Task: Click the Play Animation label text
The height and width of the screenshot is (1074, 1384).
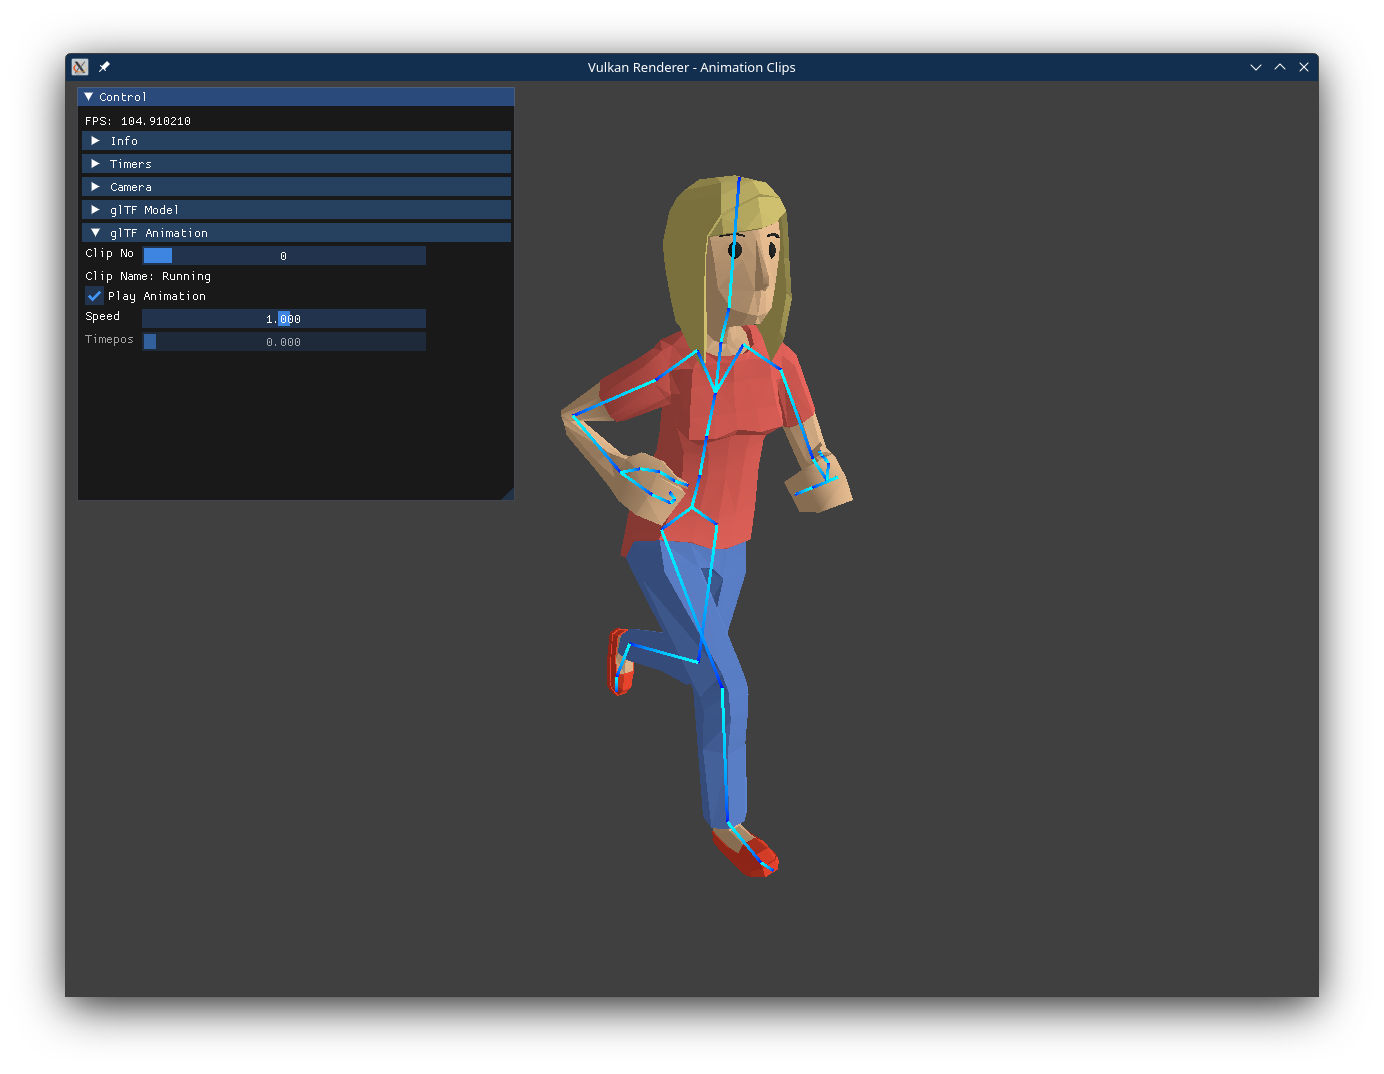Action: click(157, 296)
